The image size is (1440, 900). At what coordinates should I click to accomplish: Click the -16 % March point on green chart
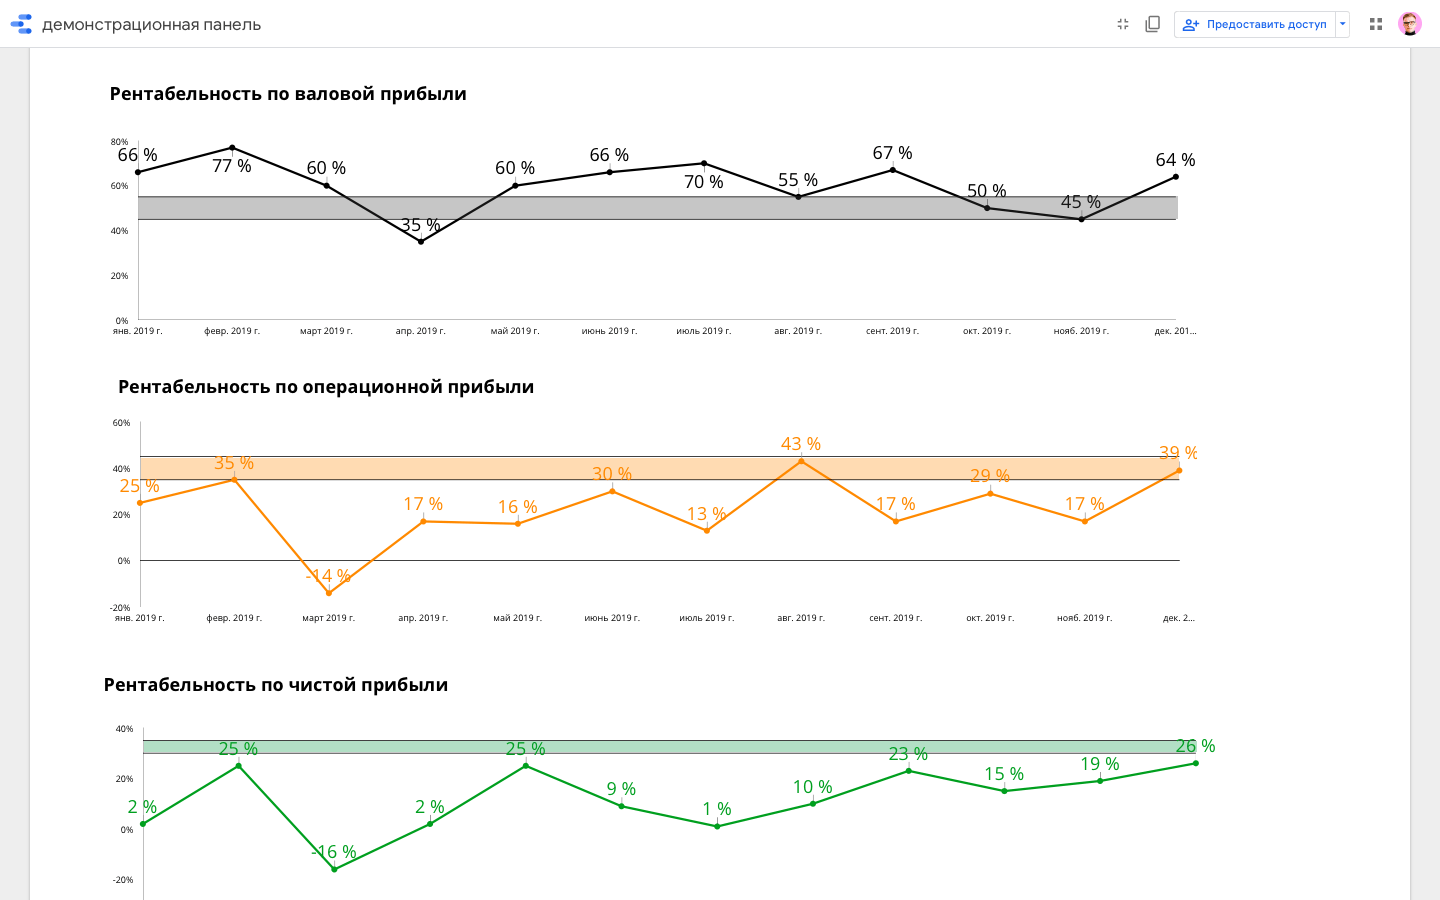(x=334, y=869)
